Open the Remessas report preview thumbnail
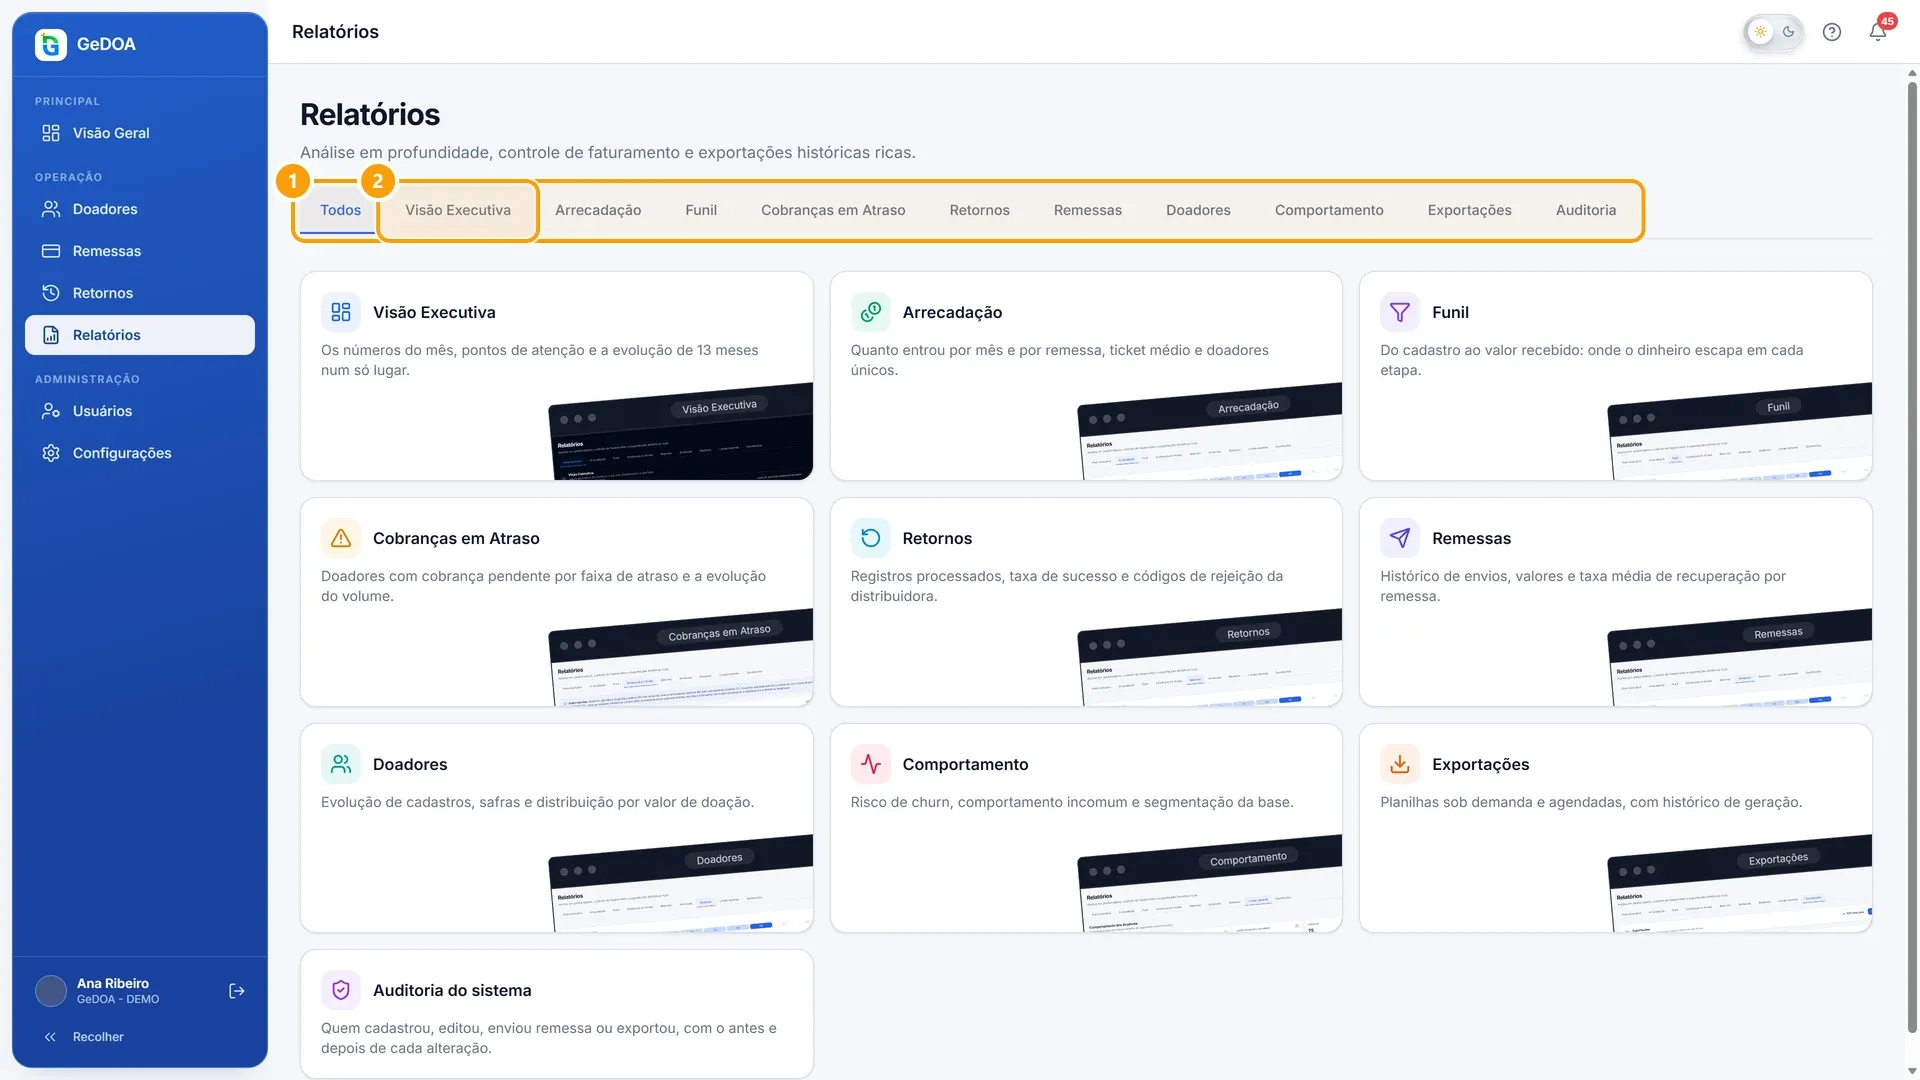 click(x=1739, y=657)
